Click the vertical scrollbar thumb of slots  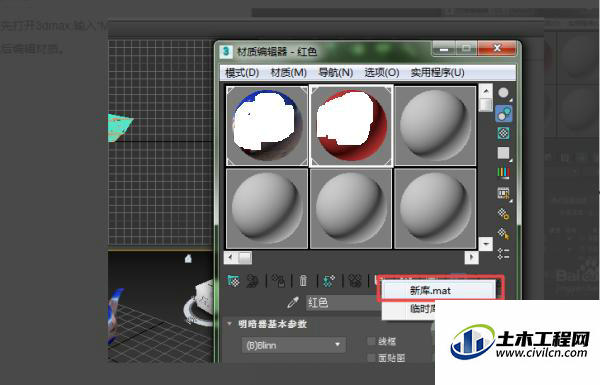pyautogui.click(x=486, y=105)
